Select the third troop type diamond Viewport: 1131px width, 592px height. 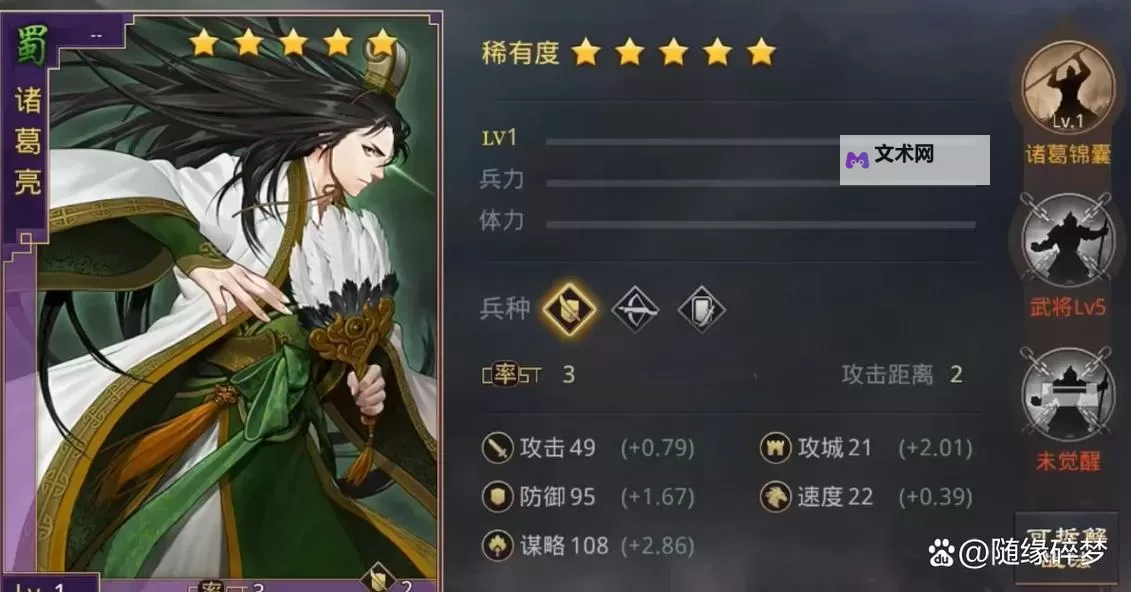pos(701,309)
